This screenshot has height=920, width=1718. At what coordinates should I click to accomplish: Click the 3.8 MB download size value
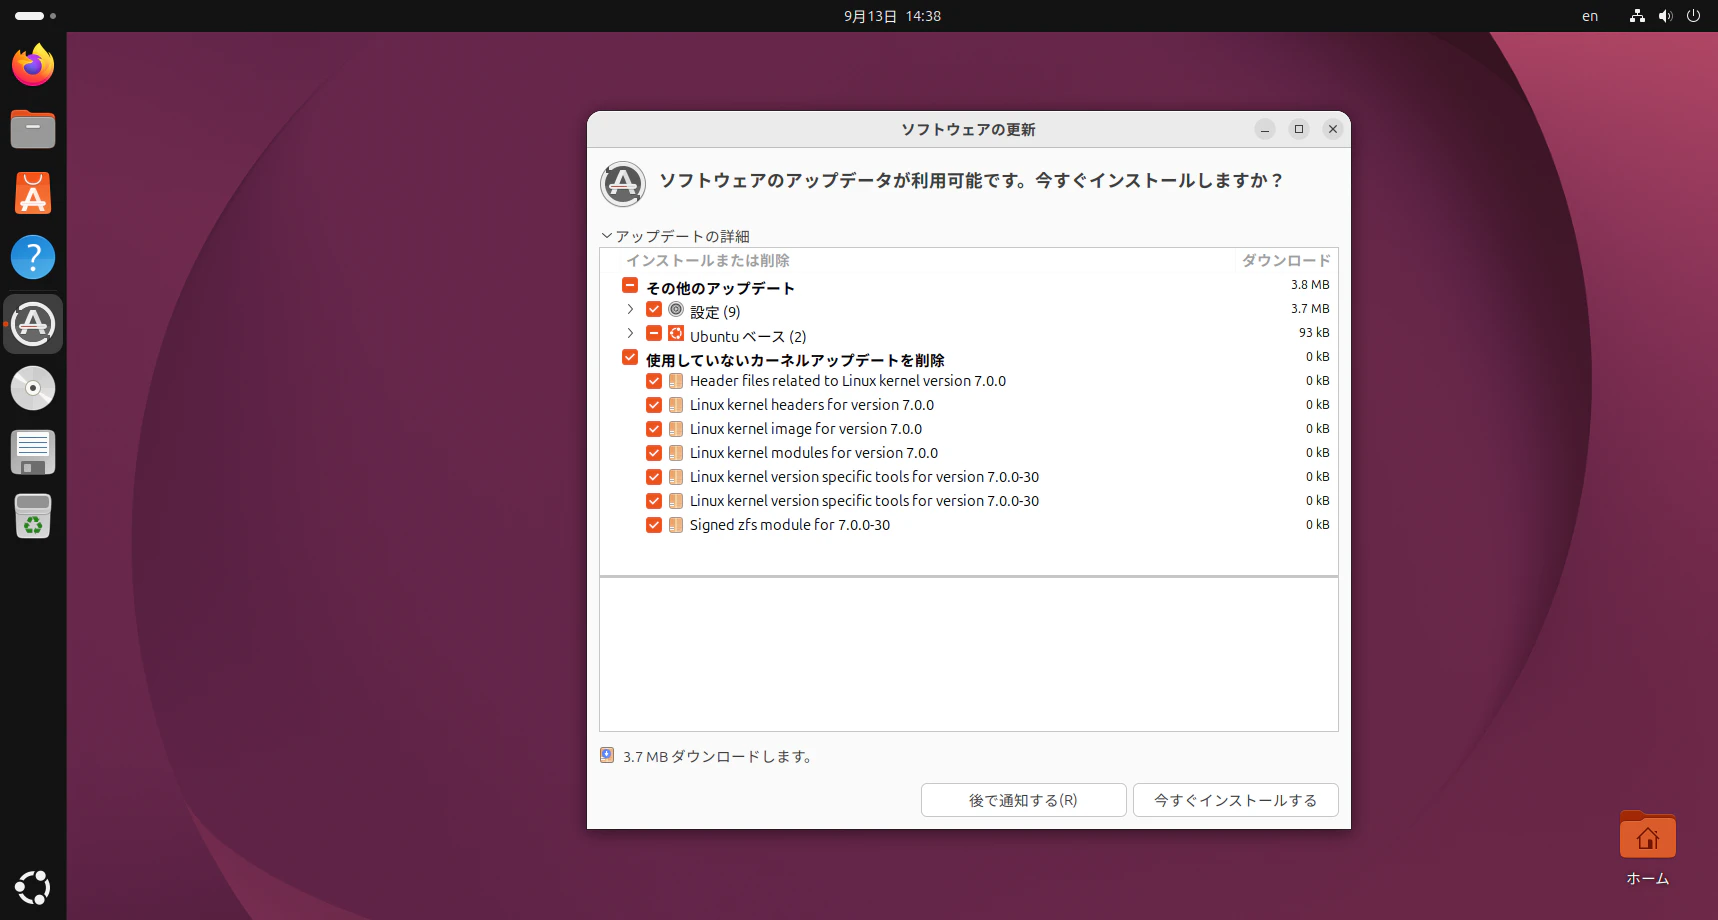[1310, 285]
